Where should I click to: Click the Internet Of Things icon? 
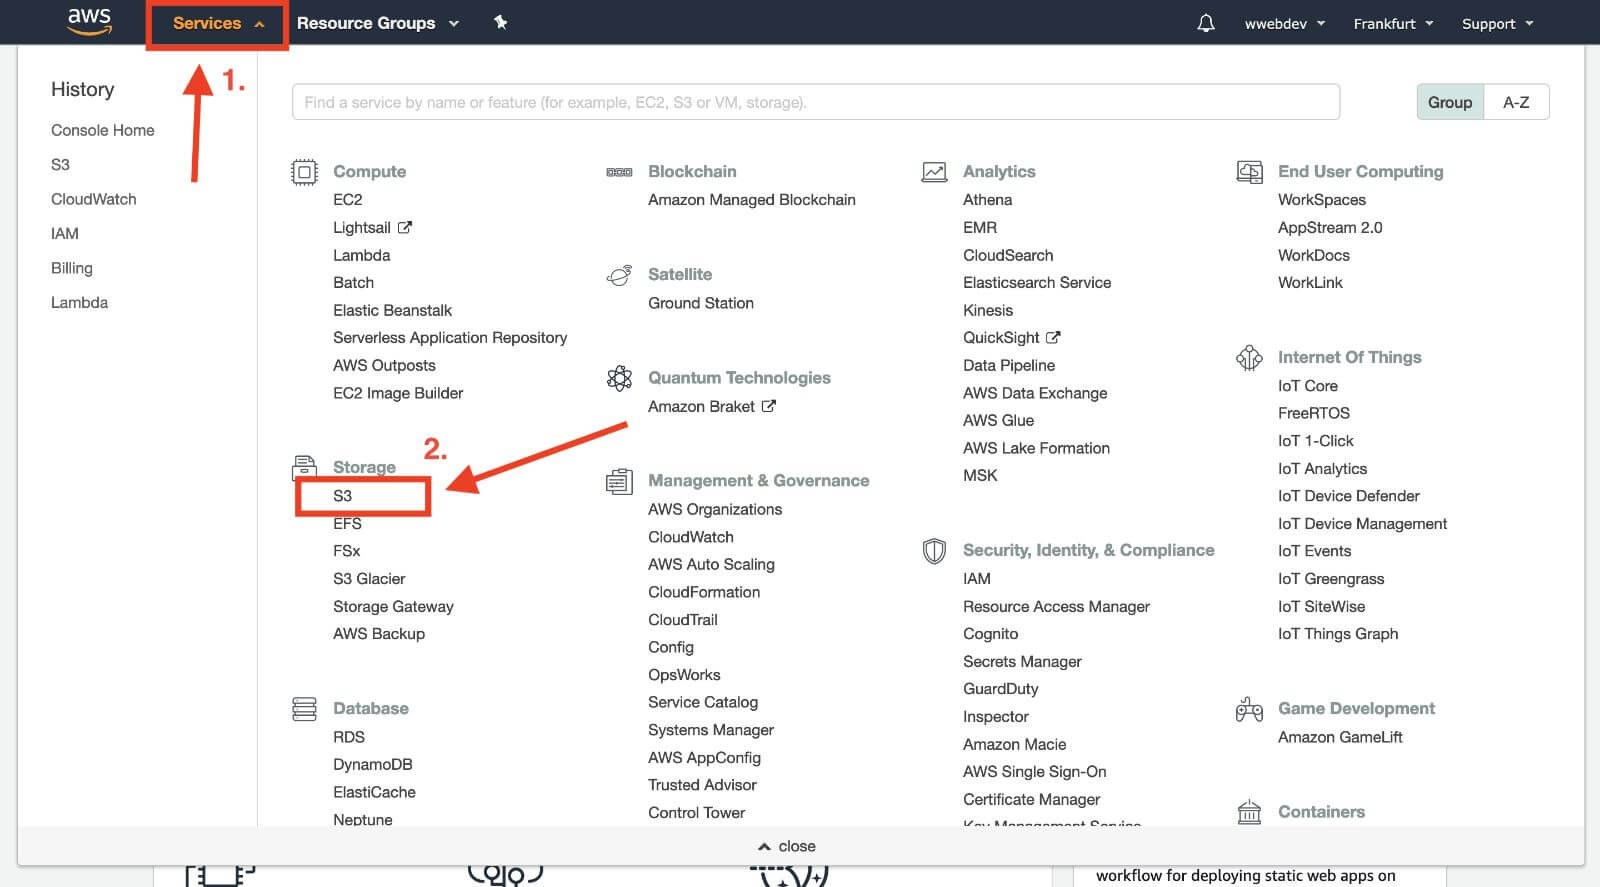[x=1249, y=358]
